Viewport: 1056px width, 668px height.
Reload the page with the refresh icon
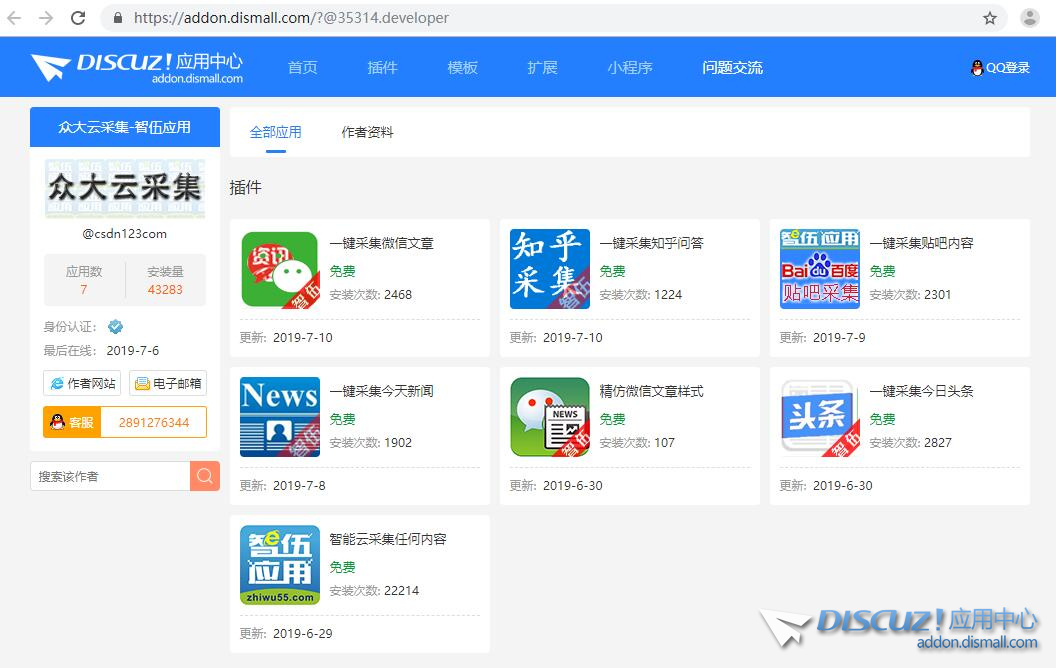78,18
